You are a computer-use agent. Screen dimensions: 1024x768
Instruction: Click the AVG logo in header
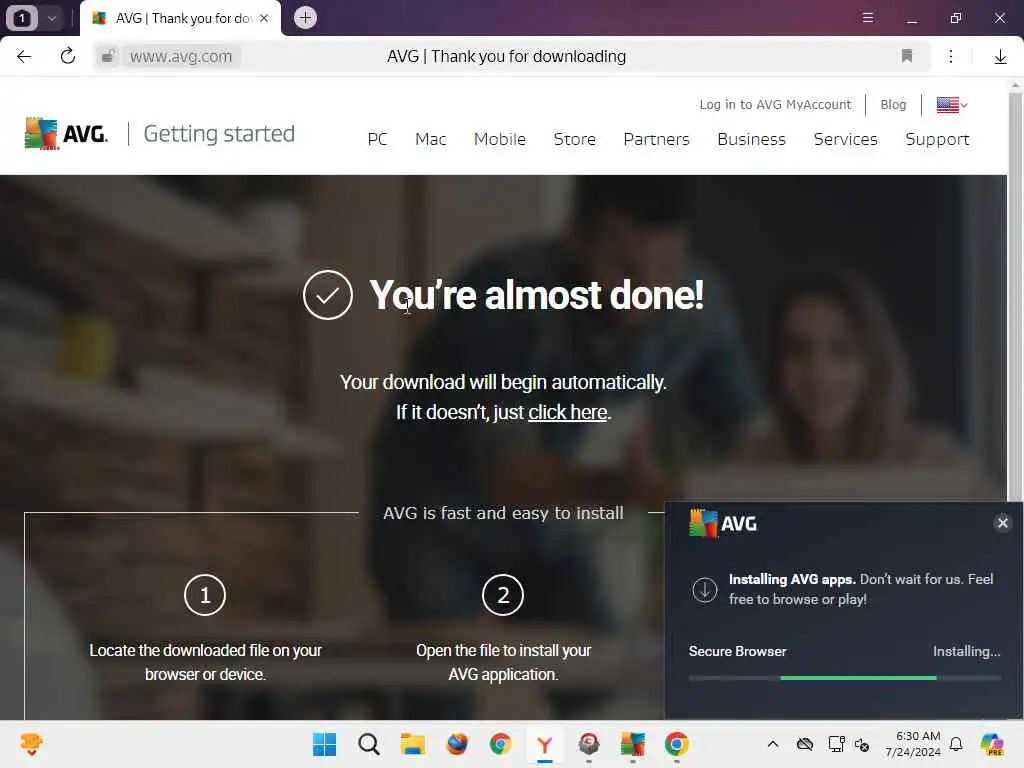[66, 134]
